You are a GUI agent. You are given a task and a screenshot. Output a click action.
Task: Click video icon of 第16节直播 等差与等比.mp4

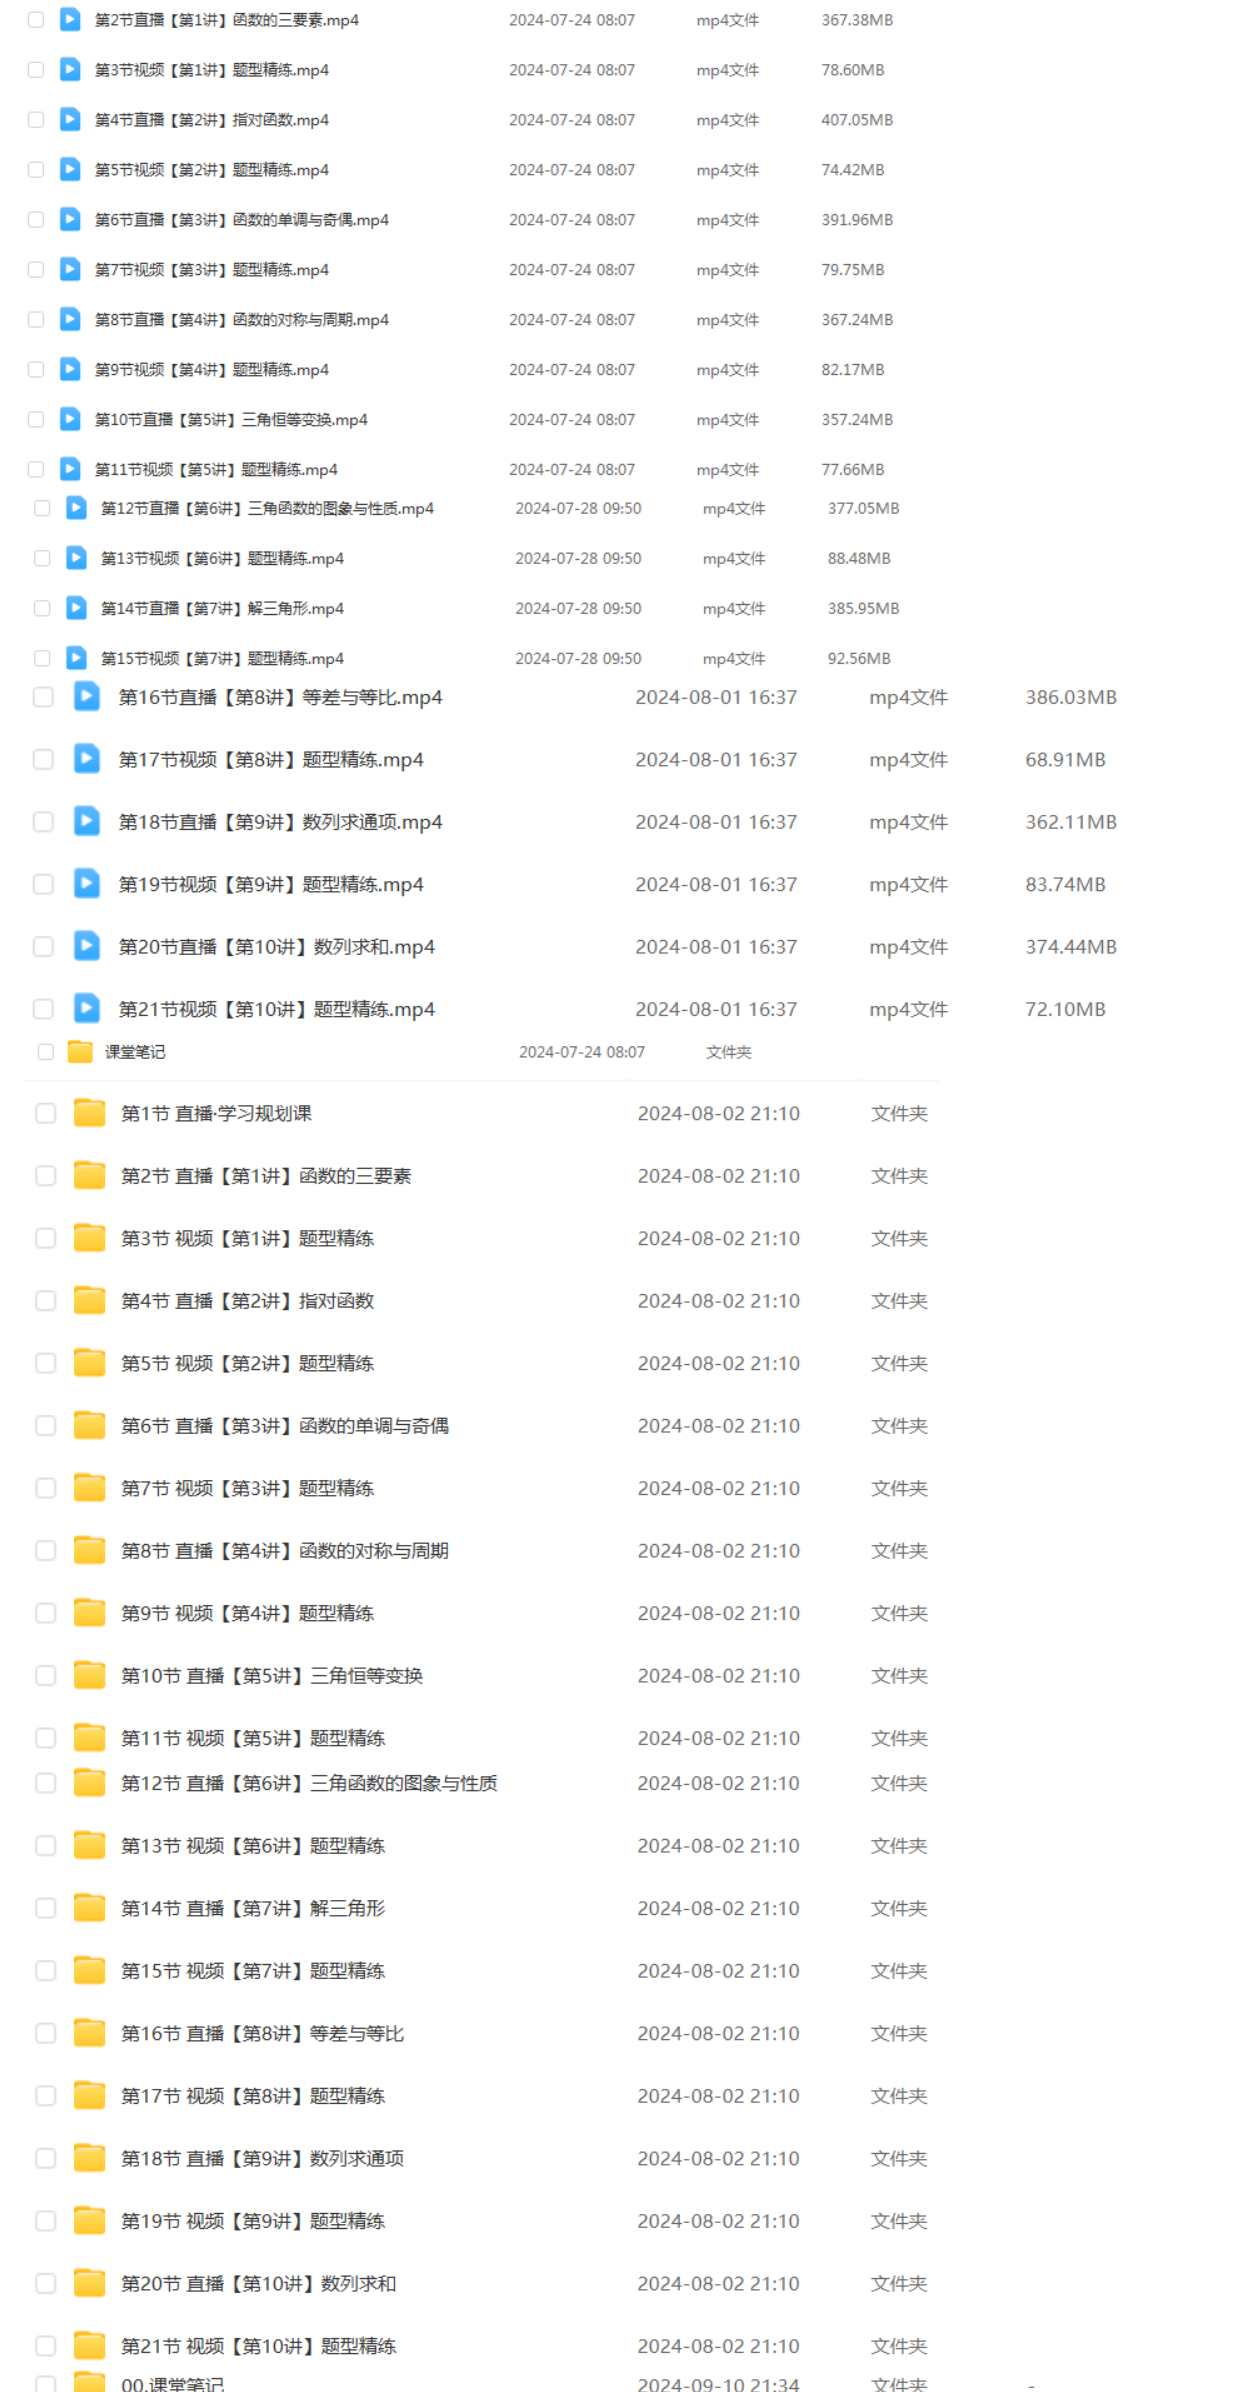click(87, 696)
